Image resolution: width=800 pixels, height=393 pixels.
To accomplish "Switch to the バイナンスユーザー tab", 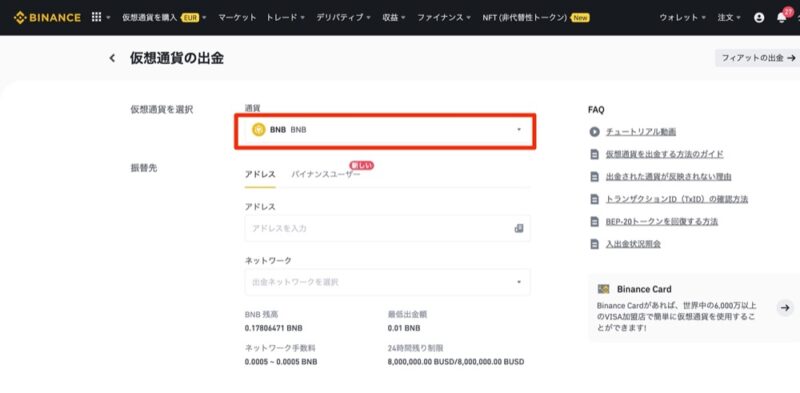I will (326, 174).
